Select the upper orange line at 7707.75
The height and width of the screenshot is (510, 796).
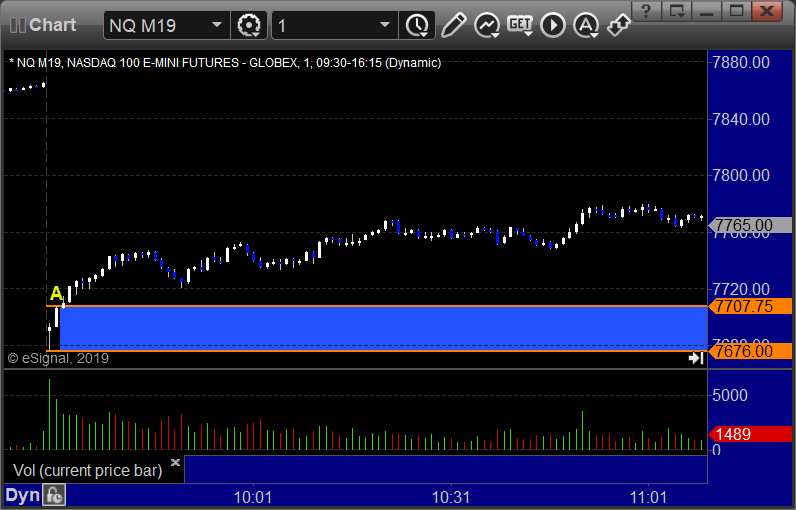click(x=377, y=306)
